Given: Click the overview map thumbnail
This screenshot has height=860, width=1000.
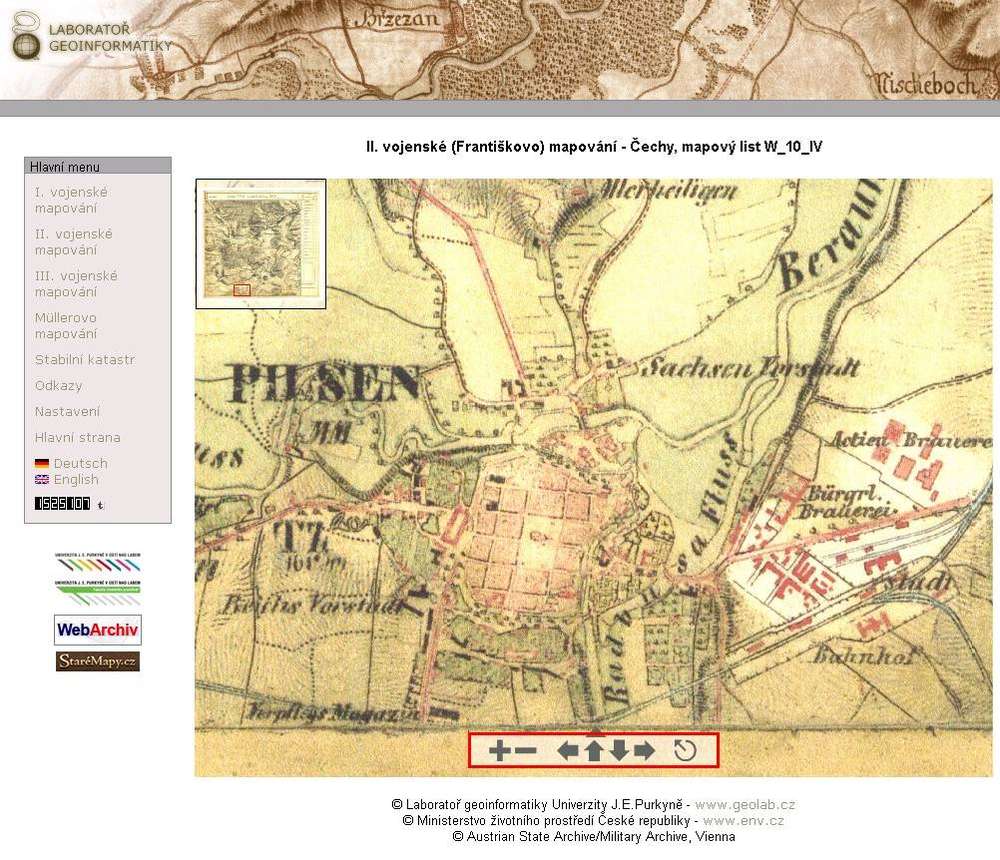Looking at the screenshot, I should click(260, 243).
